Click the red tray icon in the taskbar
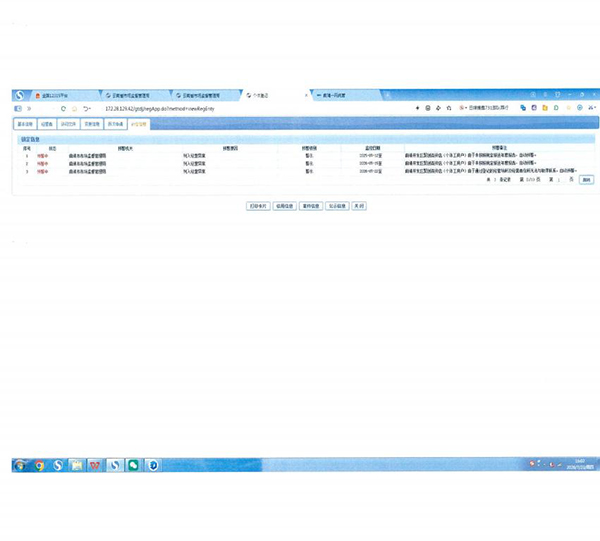Screen dimensions: 600x541 click(x=532, y=463)
